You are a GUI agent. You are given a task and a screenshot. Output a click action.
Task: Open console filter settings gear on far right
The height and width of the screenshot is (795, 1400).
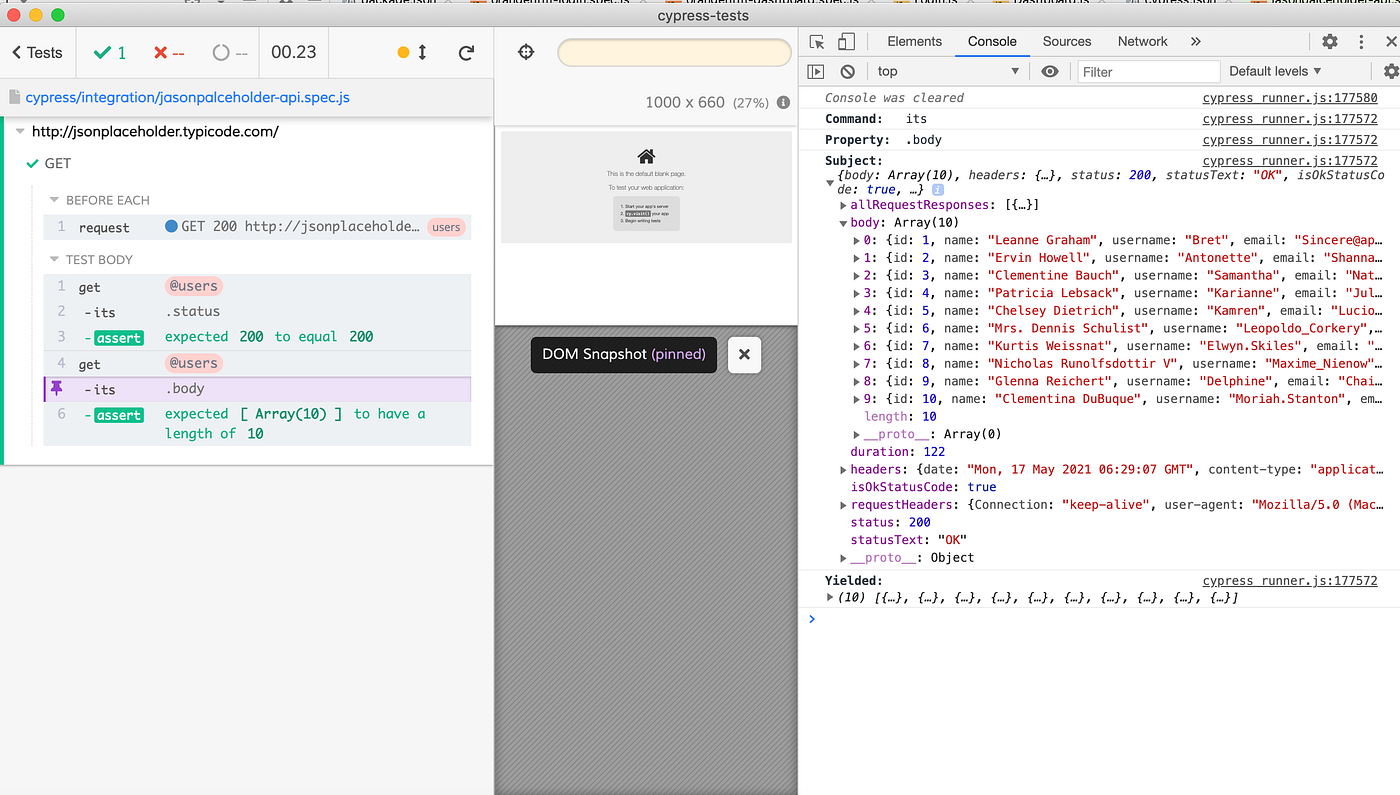coord(1391,71)
